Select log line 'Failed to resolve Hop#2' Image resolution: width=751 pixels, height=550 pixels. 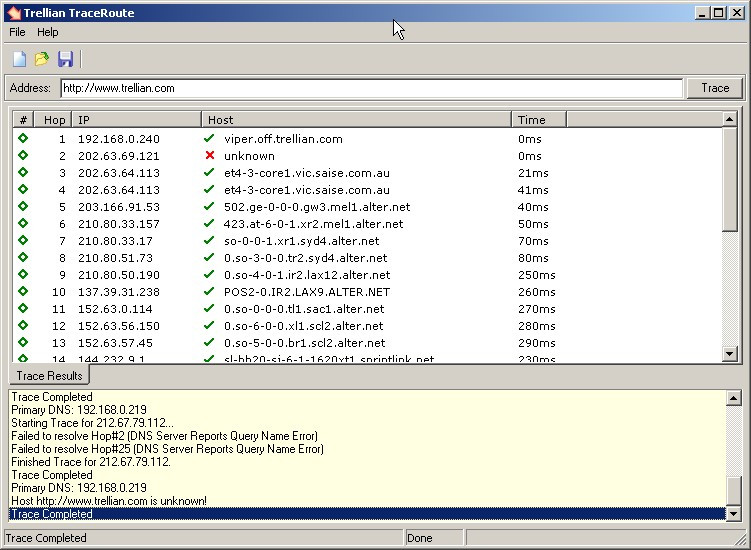pyautogui.click(x=164, y=436)
